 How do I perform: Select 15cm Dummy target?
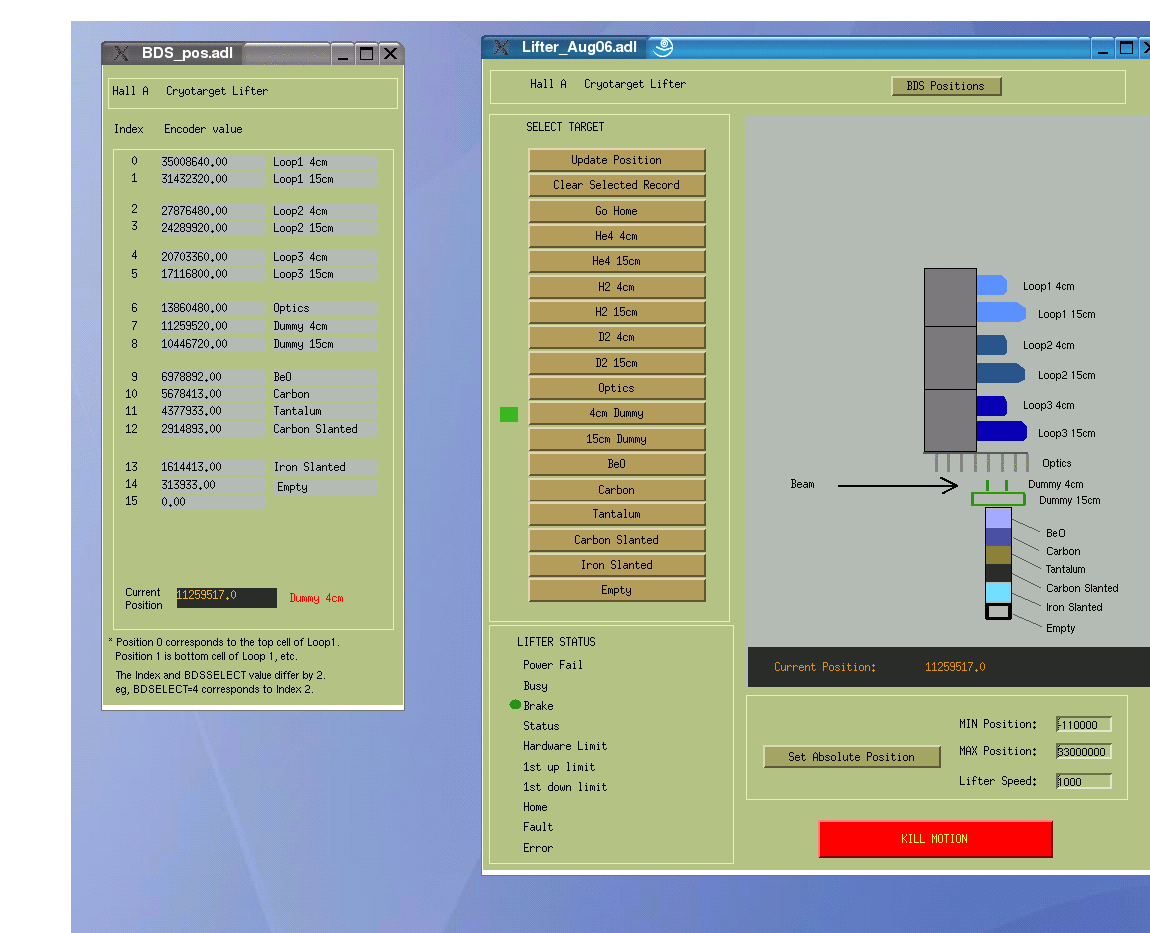click(617, 439)
